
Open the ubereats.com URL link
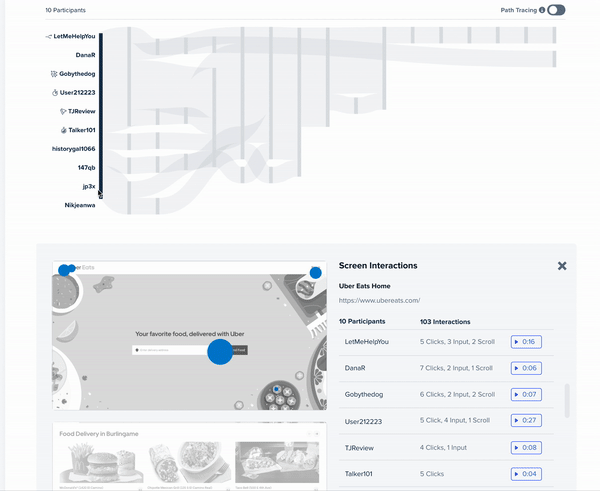pos(379,300)
